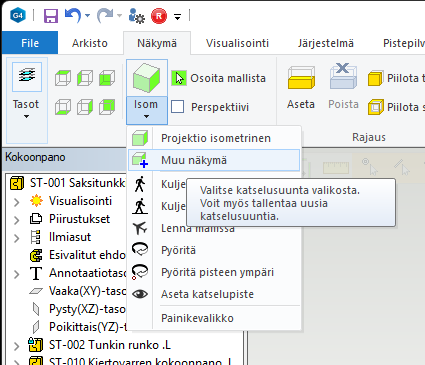Image resolution: width=425 pixels, height=365 pixels.
Task: Expand the Ilmiasut tree node
Action: pos(17,238)
